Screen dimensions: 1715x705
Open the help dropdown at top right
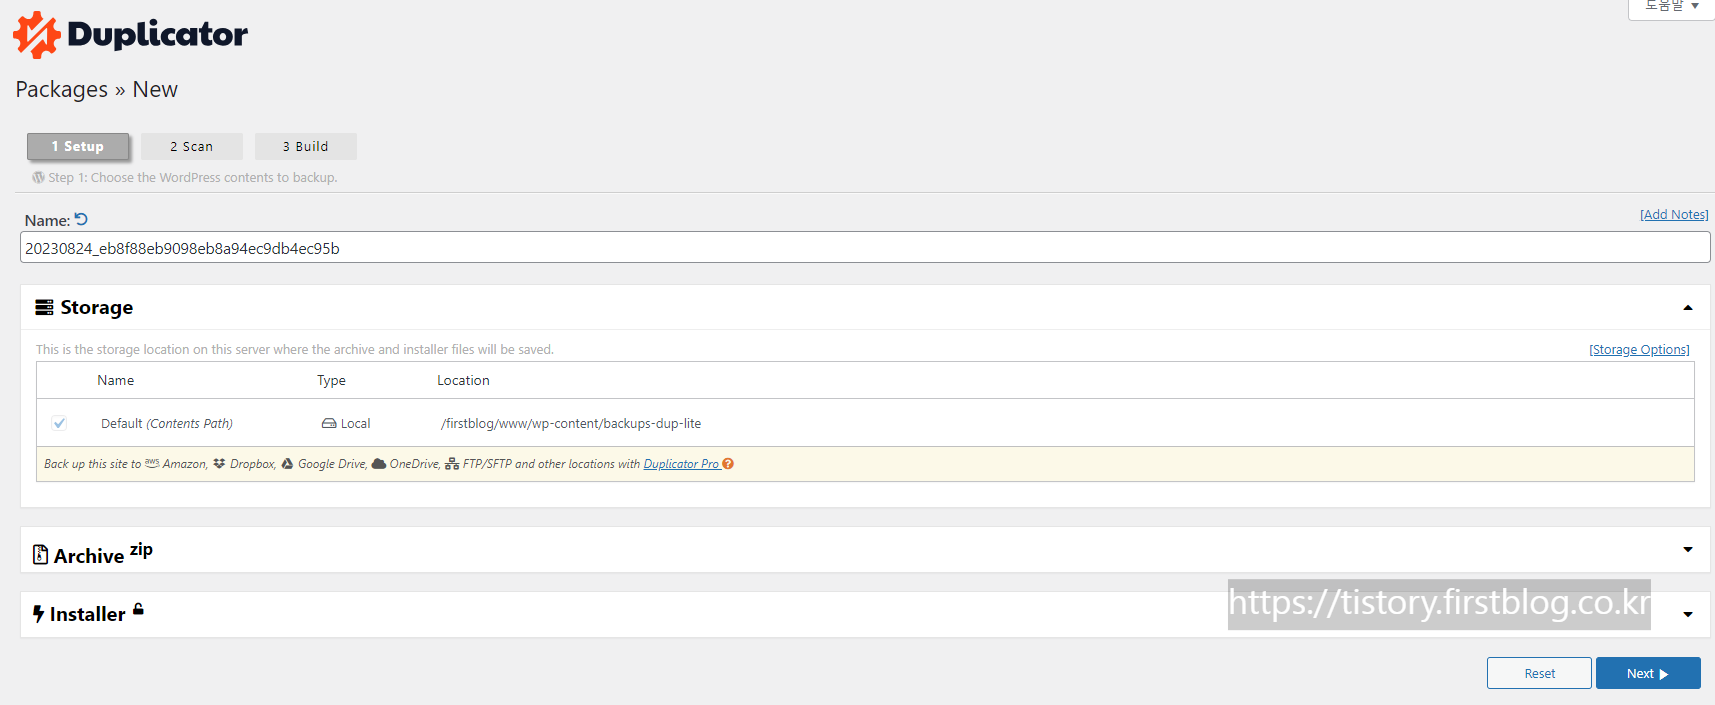1672,7
